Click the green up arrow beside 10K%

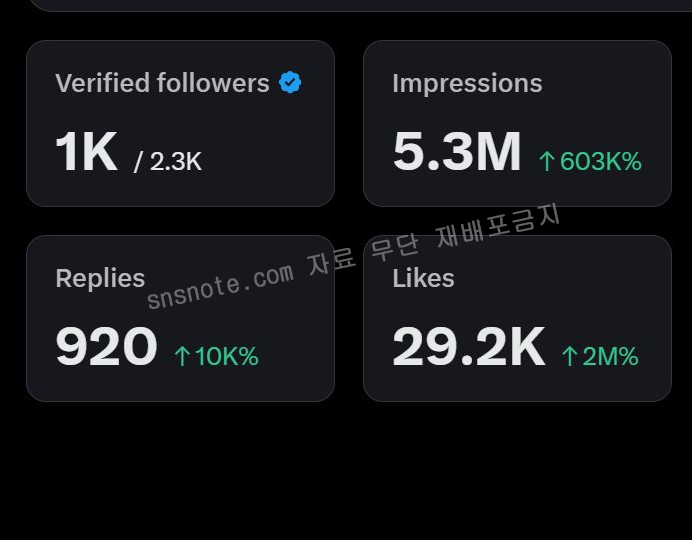[x=182, y=356]
